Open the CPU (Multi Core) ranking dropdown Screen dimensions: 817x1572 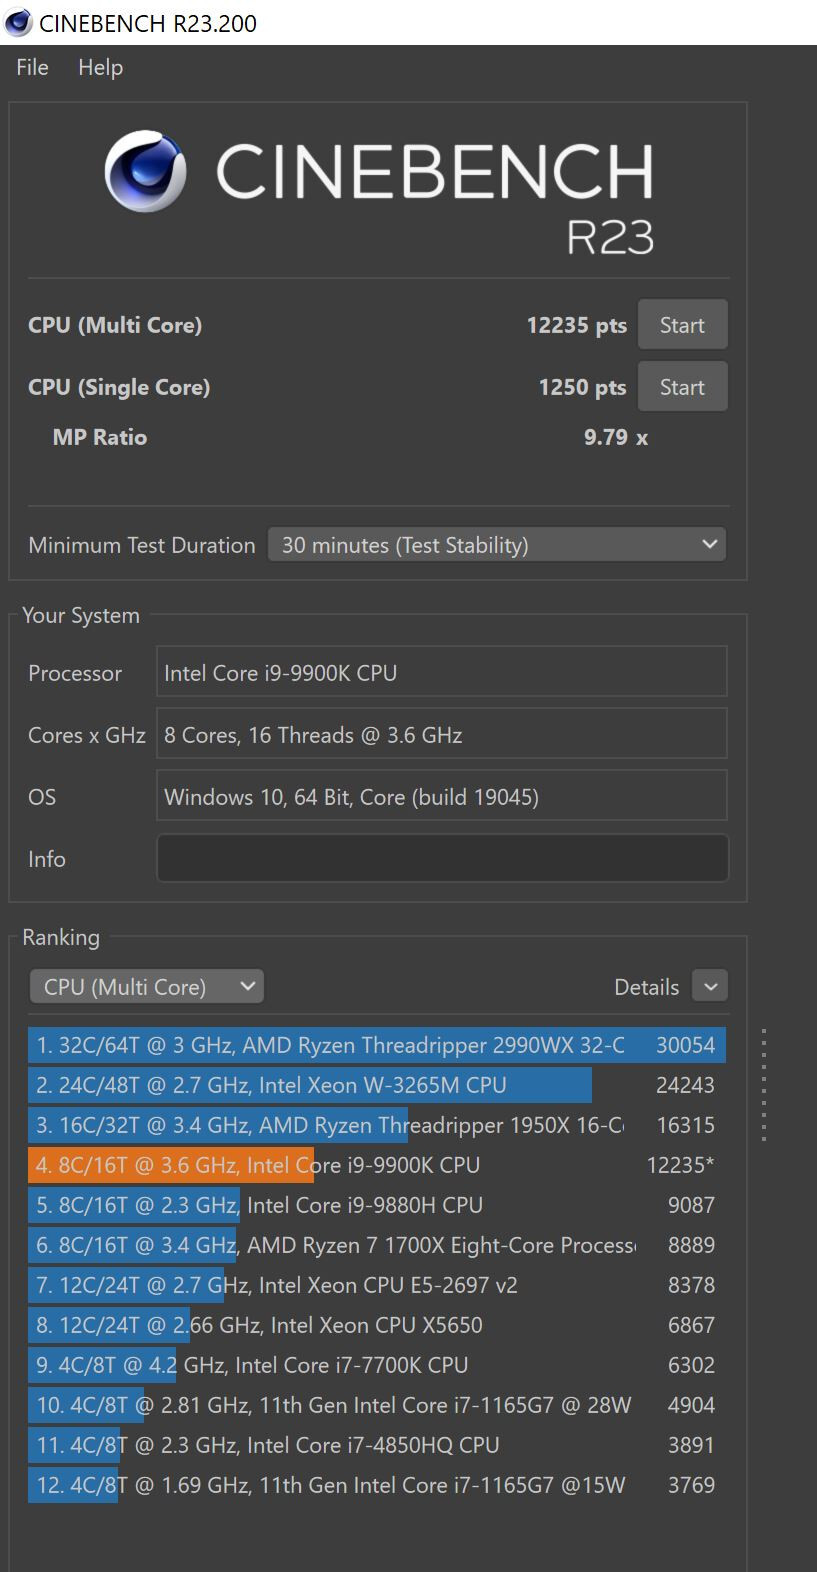coord(147,987)
